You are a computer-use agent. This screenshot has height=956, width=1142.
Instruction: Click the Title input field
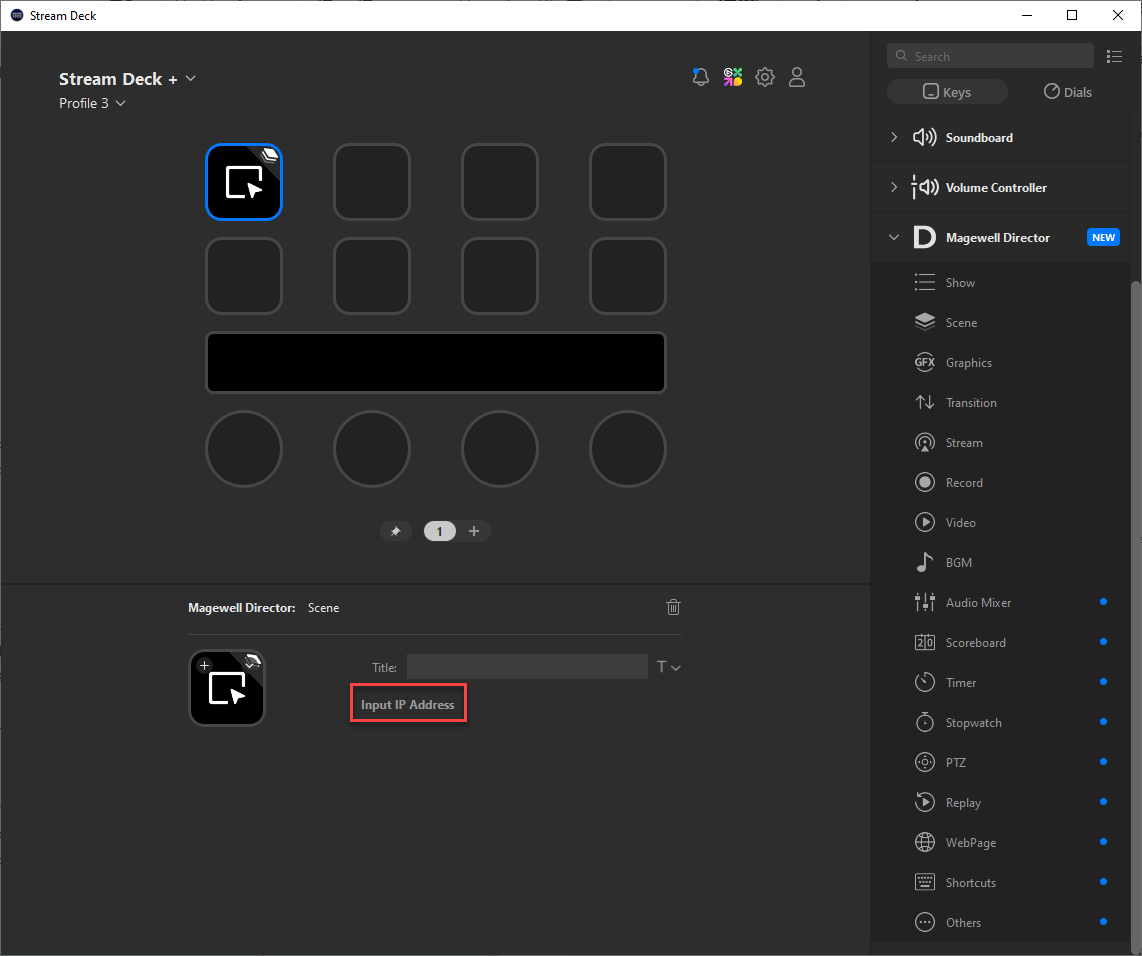(x=527, y=667)
